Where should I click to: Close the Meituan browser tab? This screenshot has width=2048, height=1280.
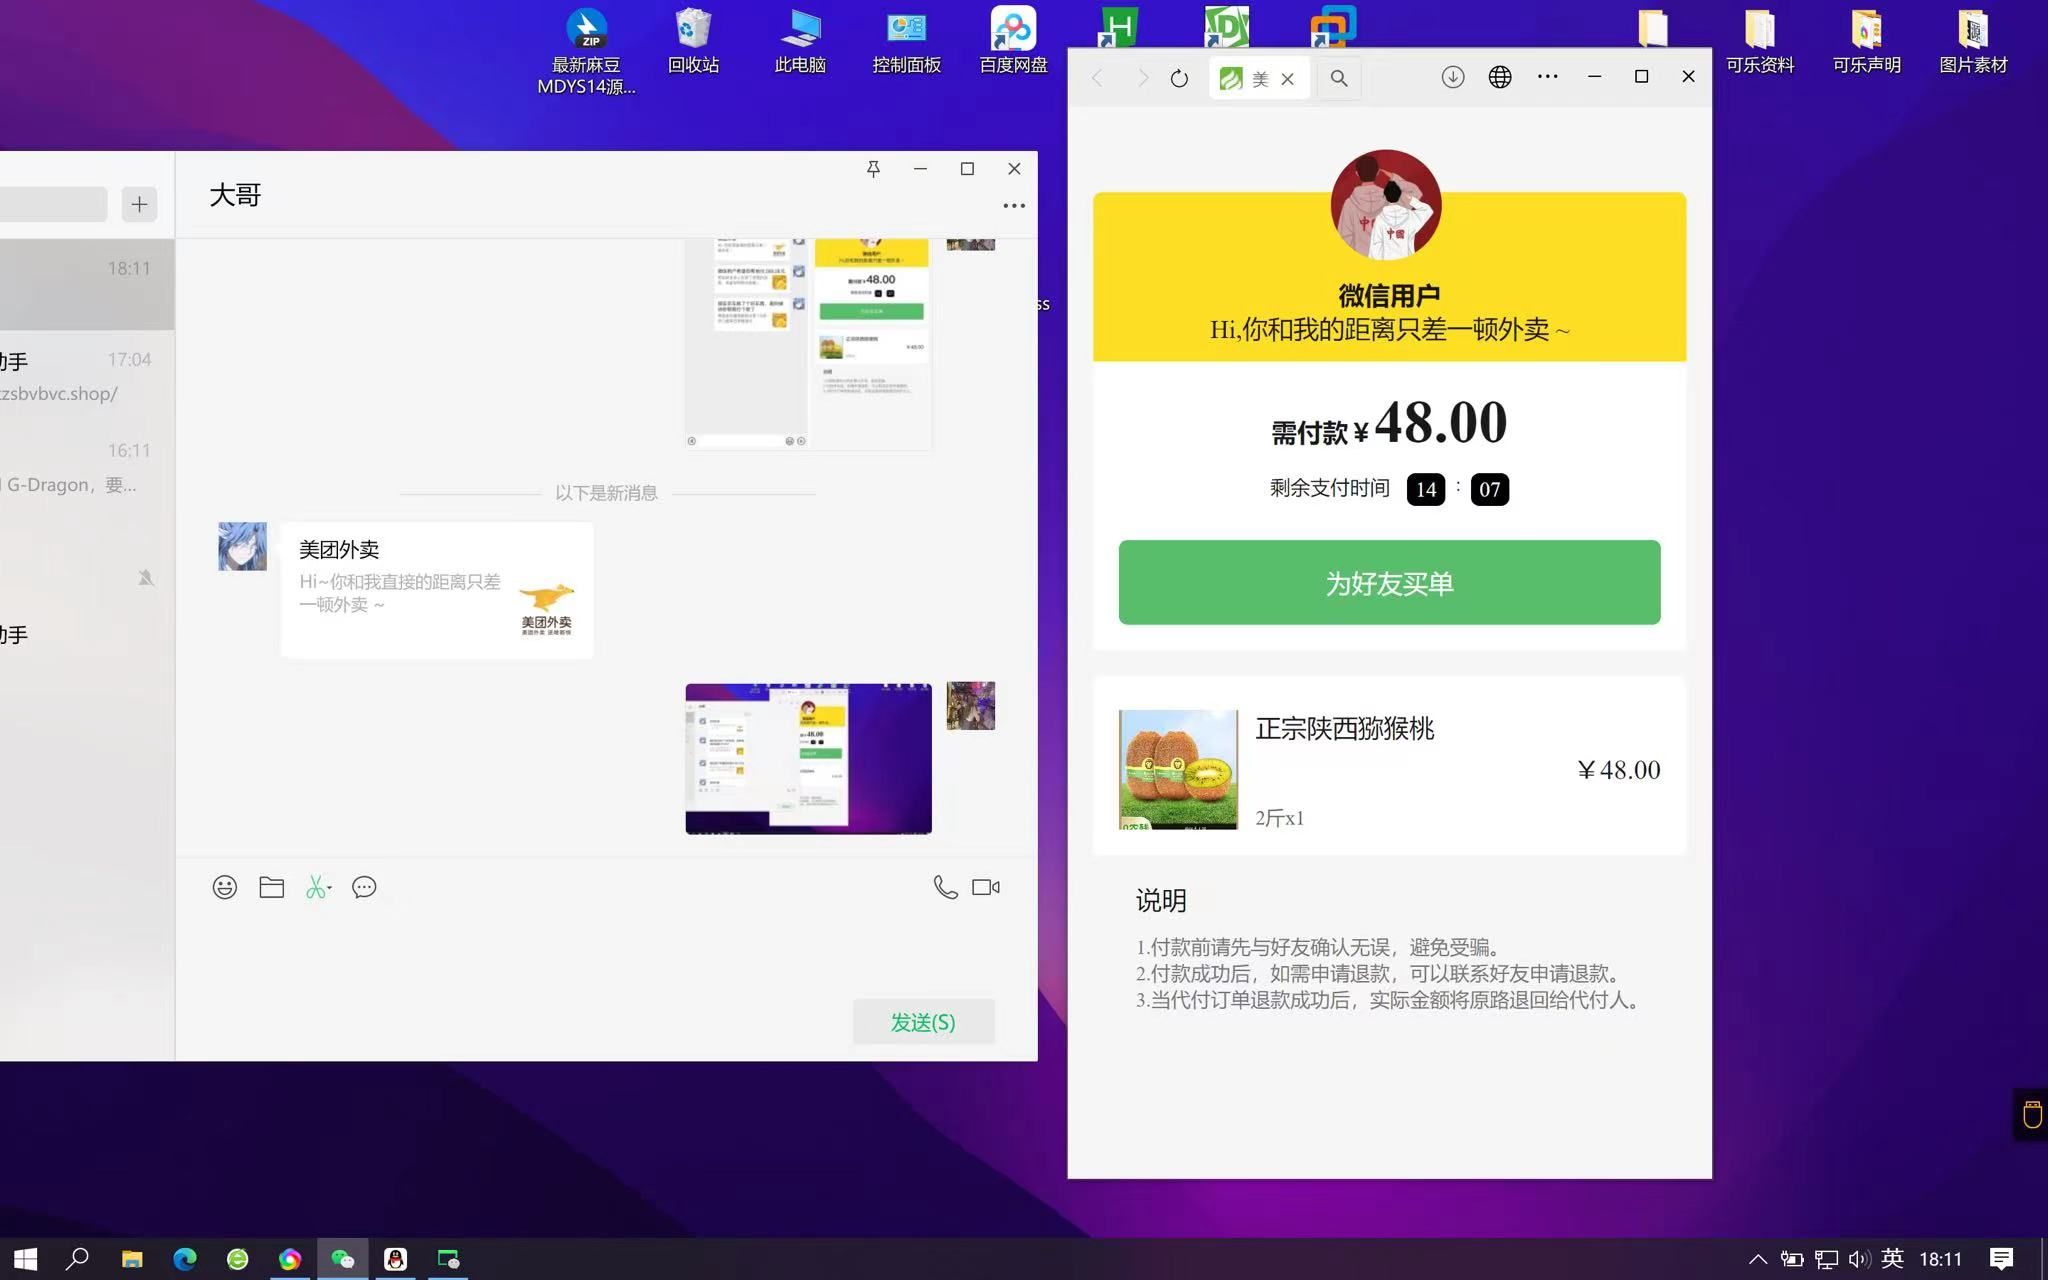(x=1288, y=79)
